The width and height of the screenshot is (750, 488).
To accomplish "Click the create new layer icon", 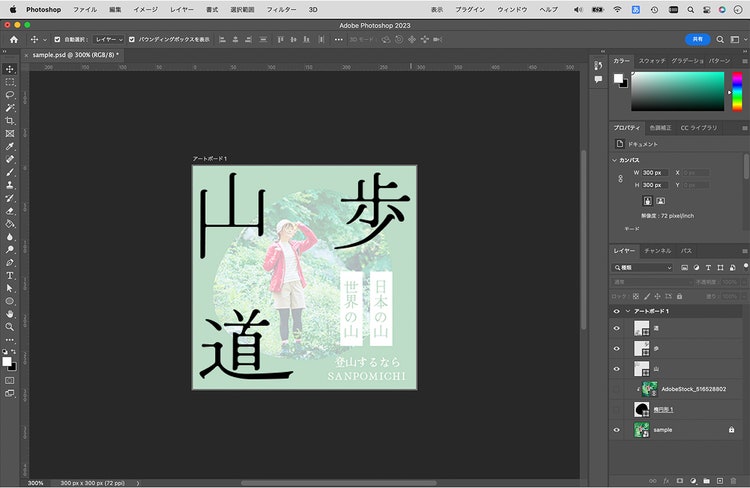I will tap(720, 481).
